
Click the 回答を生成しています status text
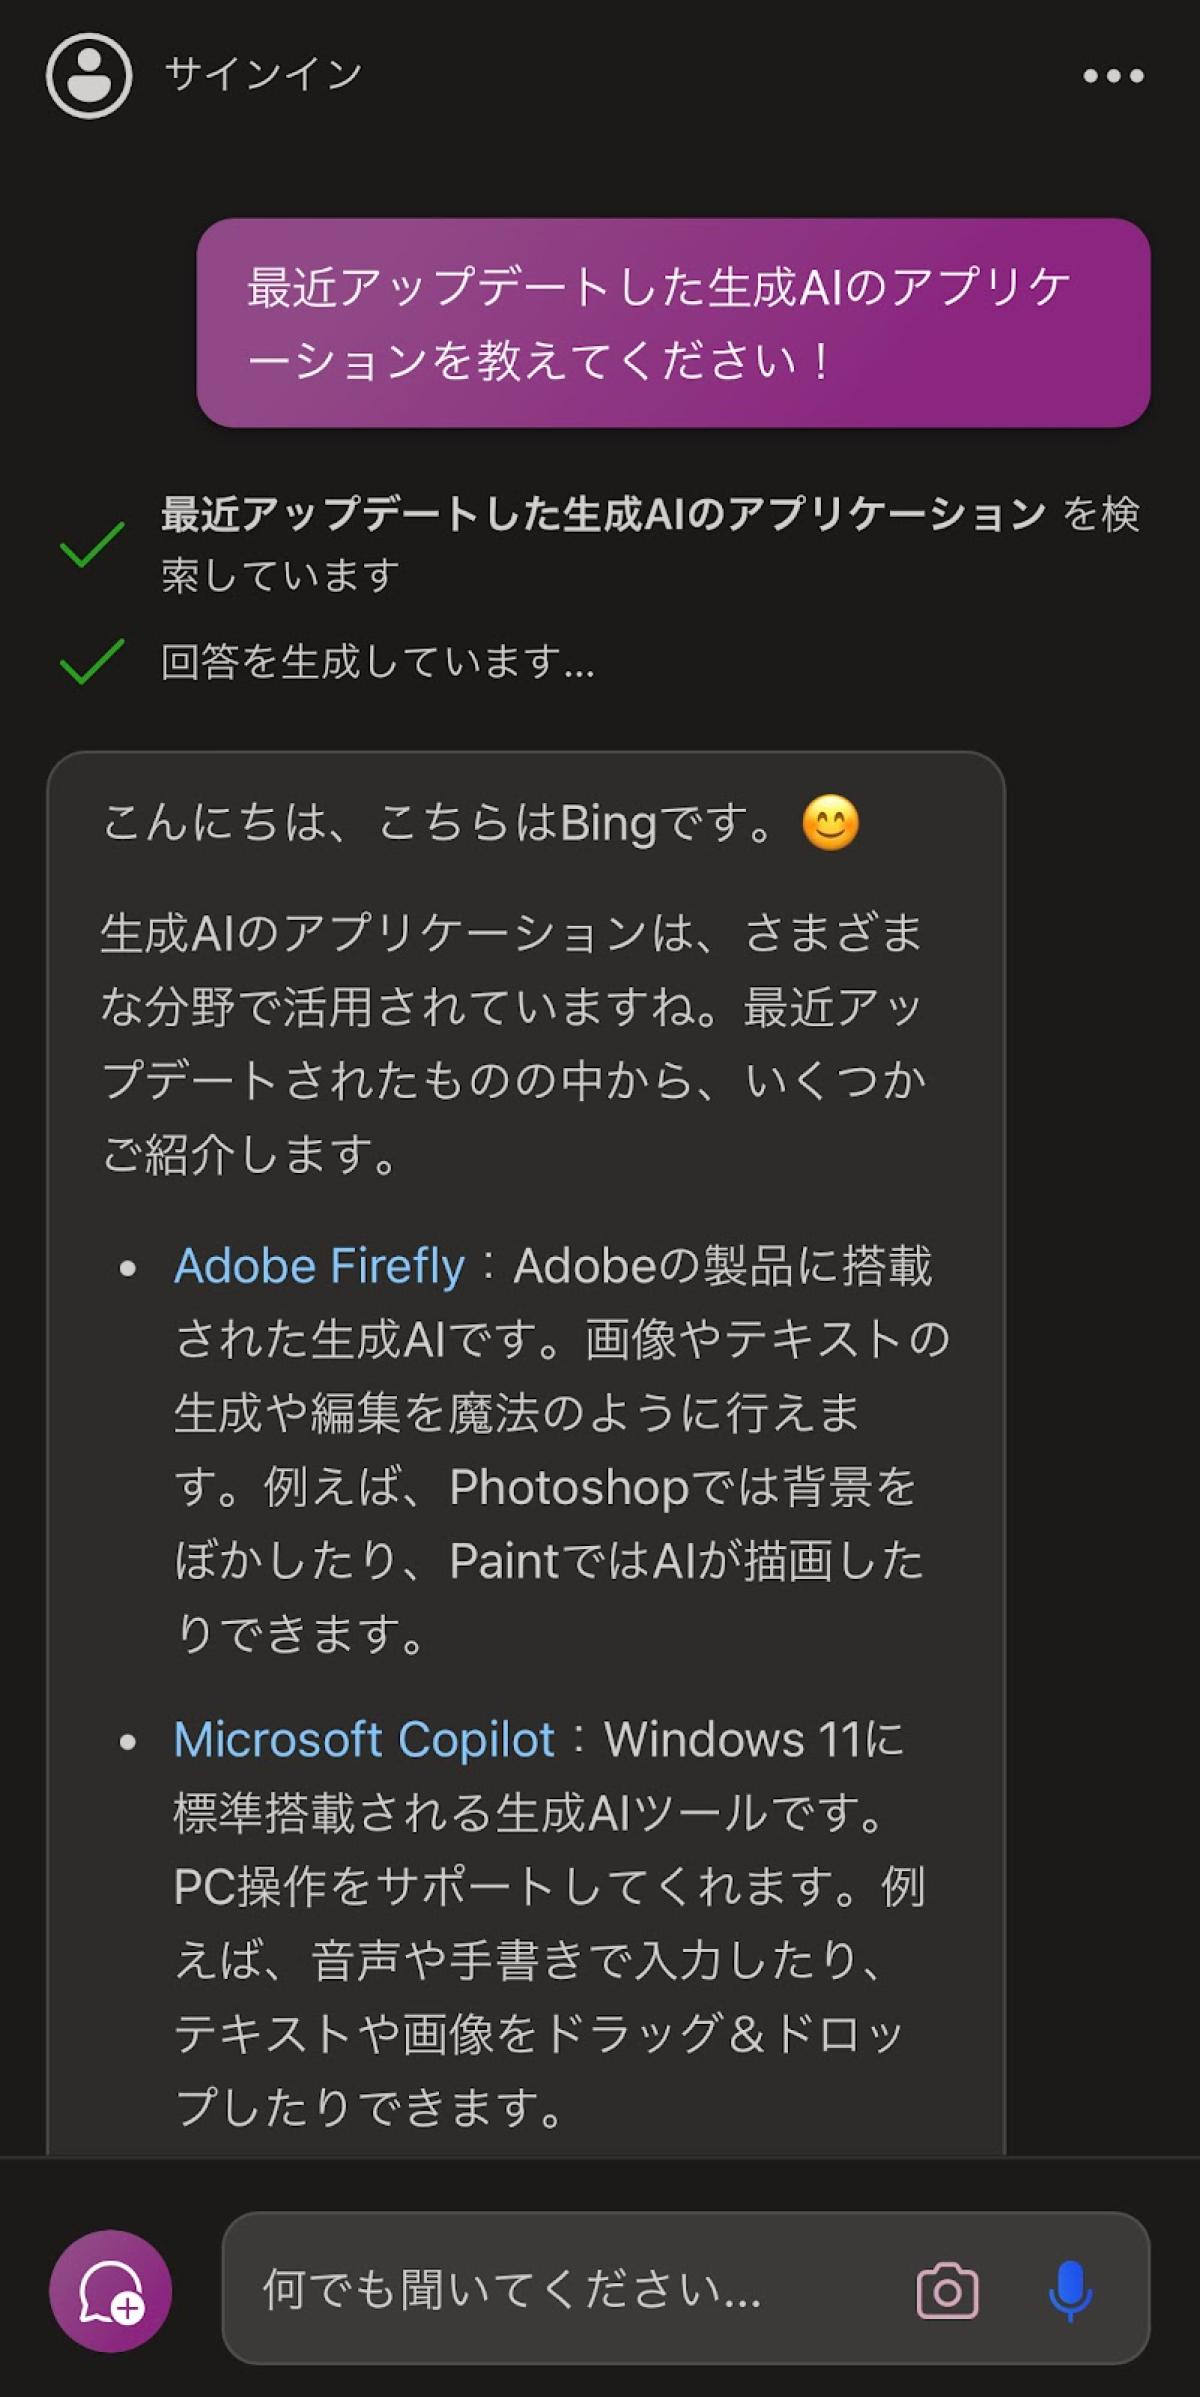click(377, 662)
